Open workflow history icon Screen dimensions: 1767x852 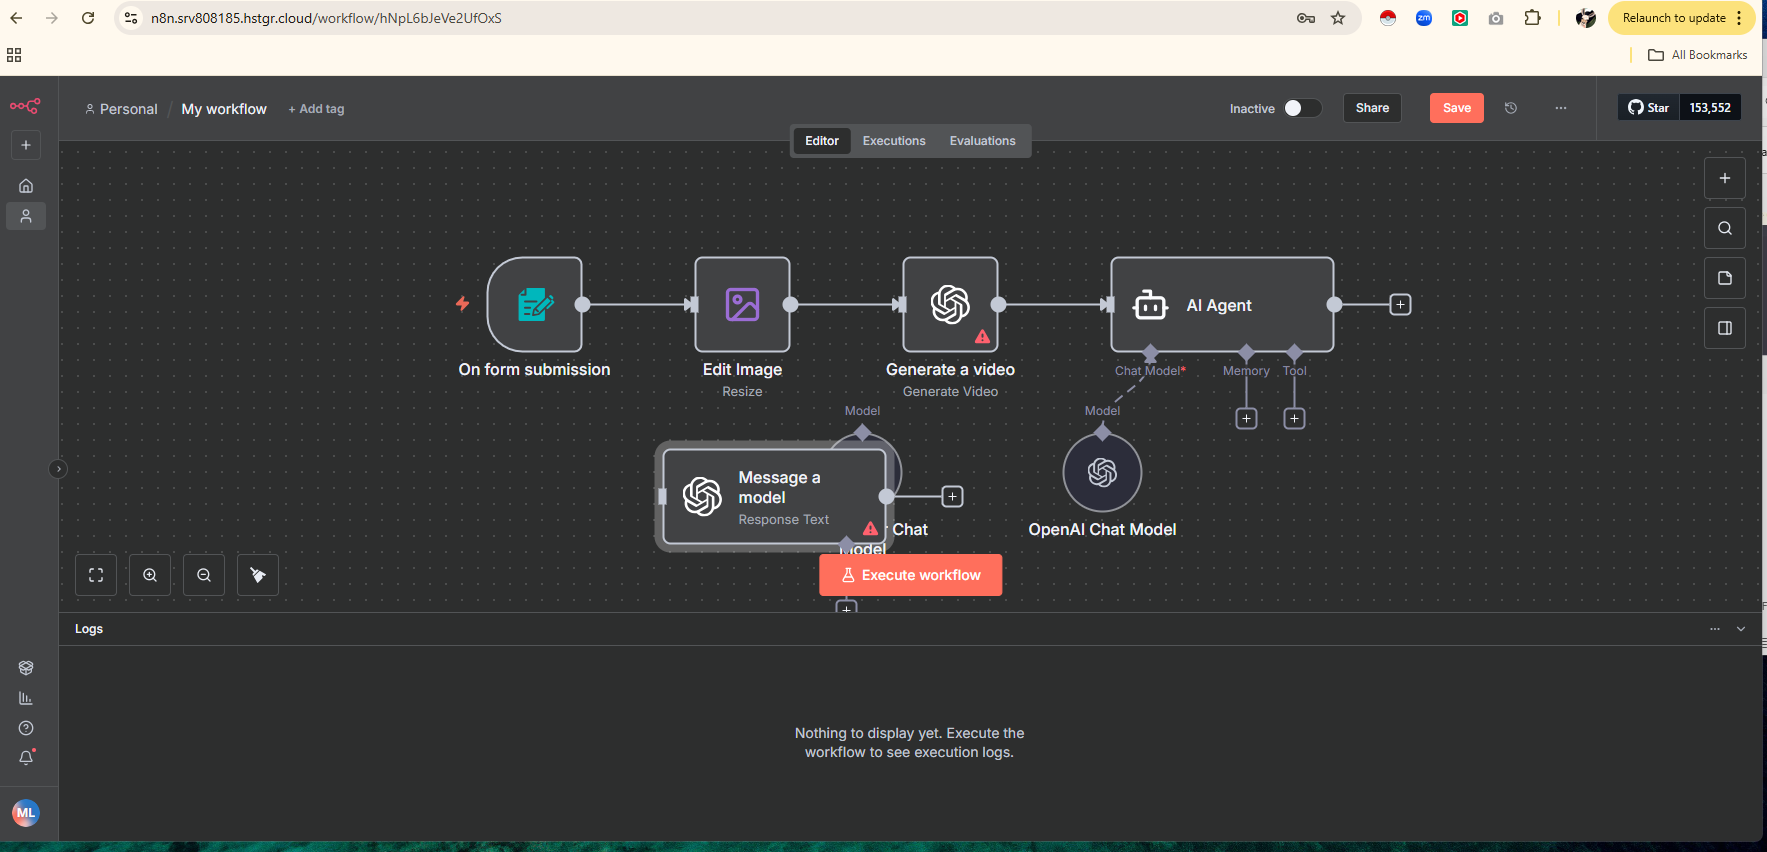coord(1511,108)
